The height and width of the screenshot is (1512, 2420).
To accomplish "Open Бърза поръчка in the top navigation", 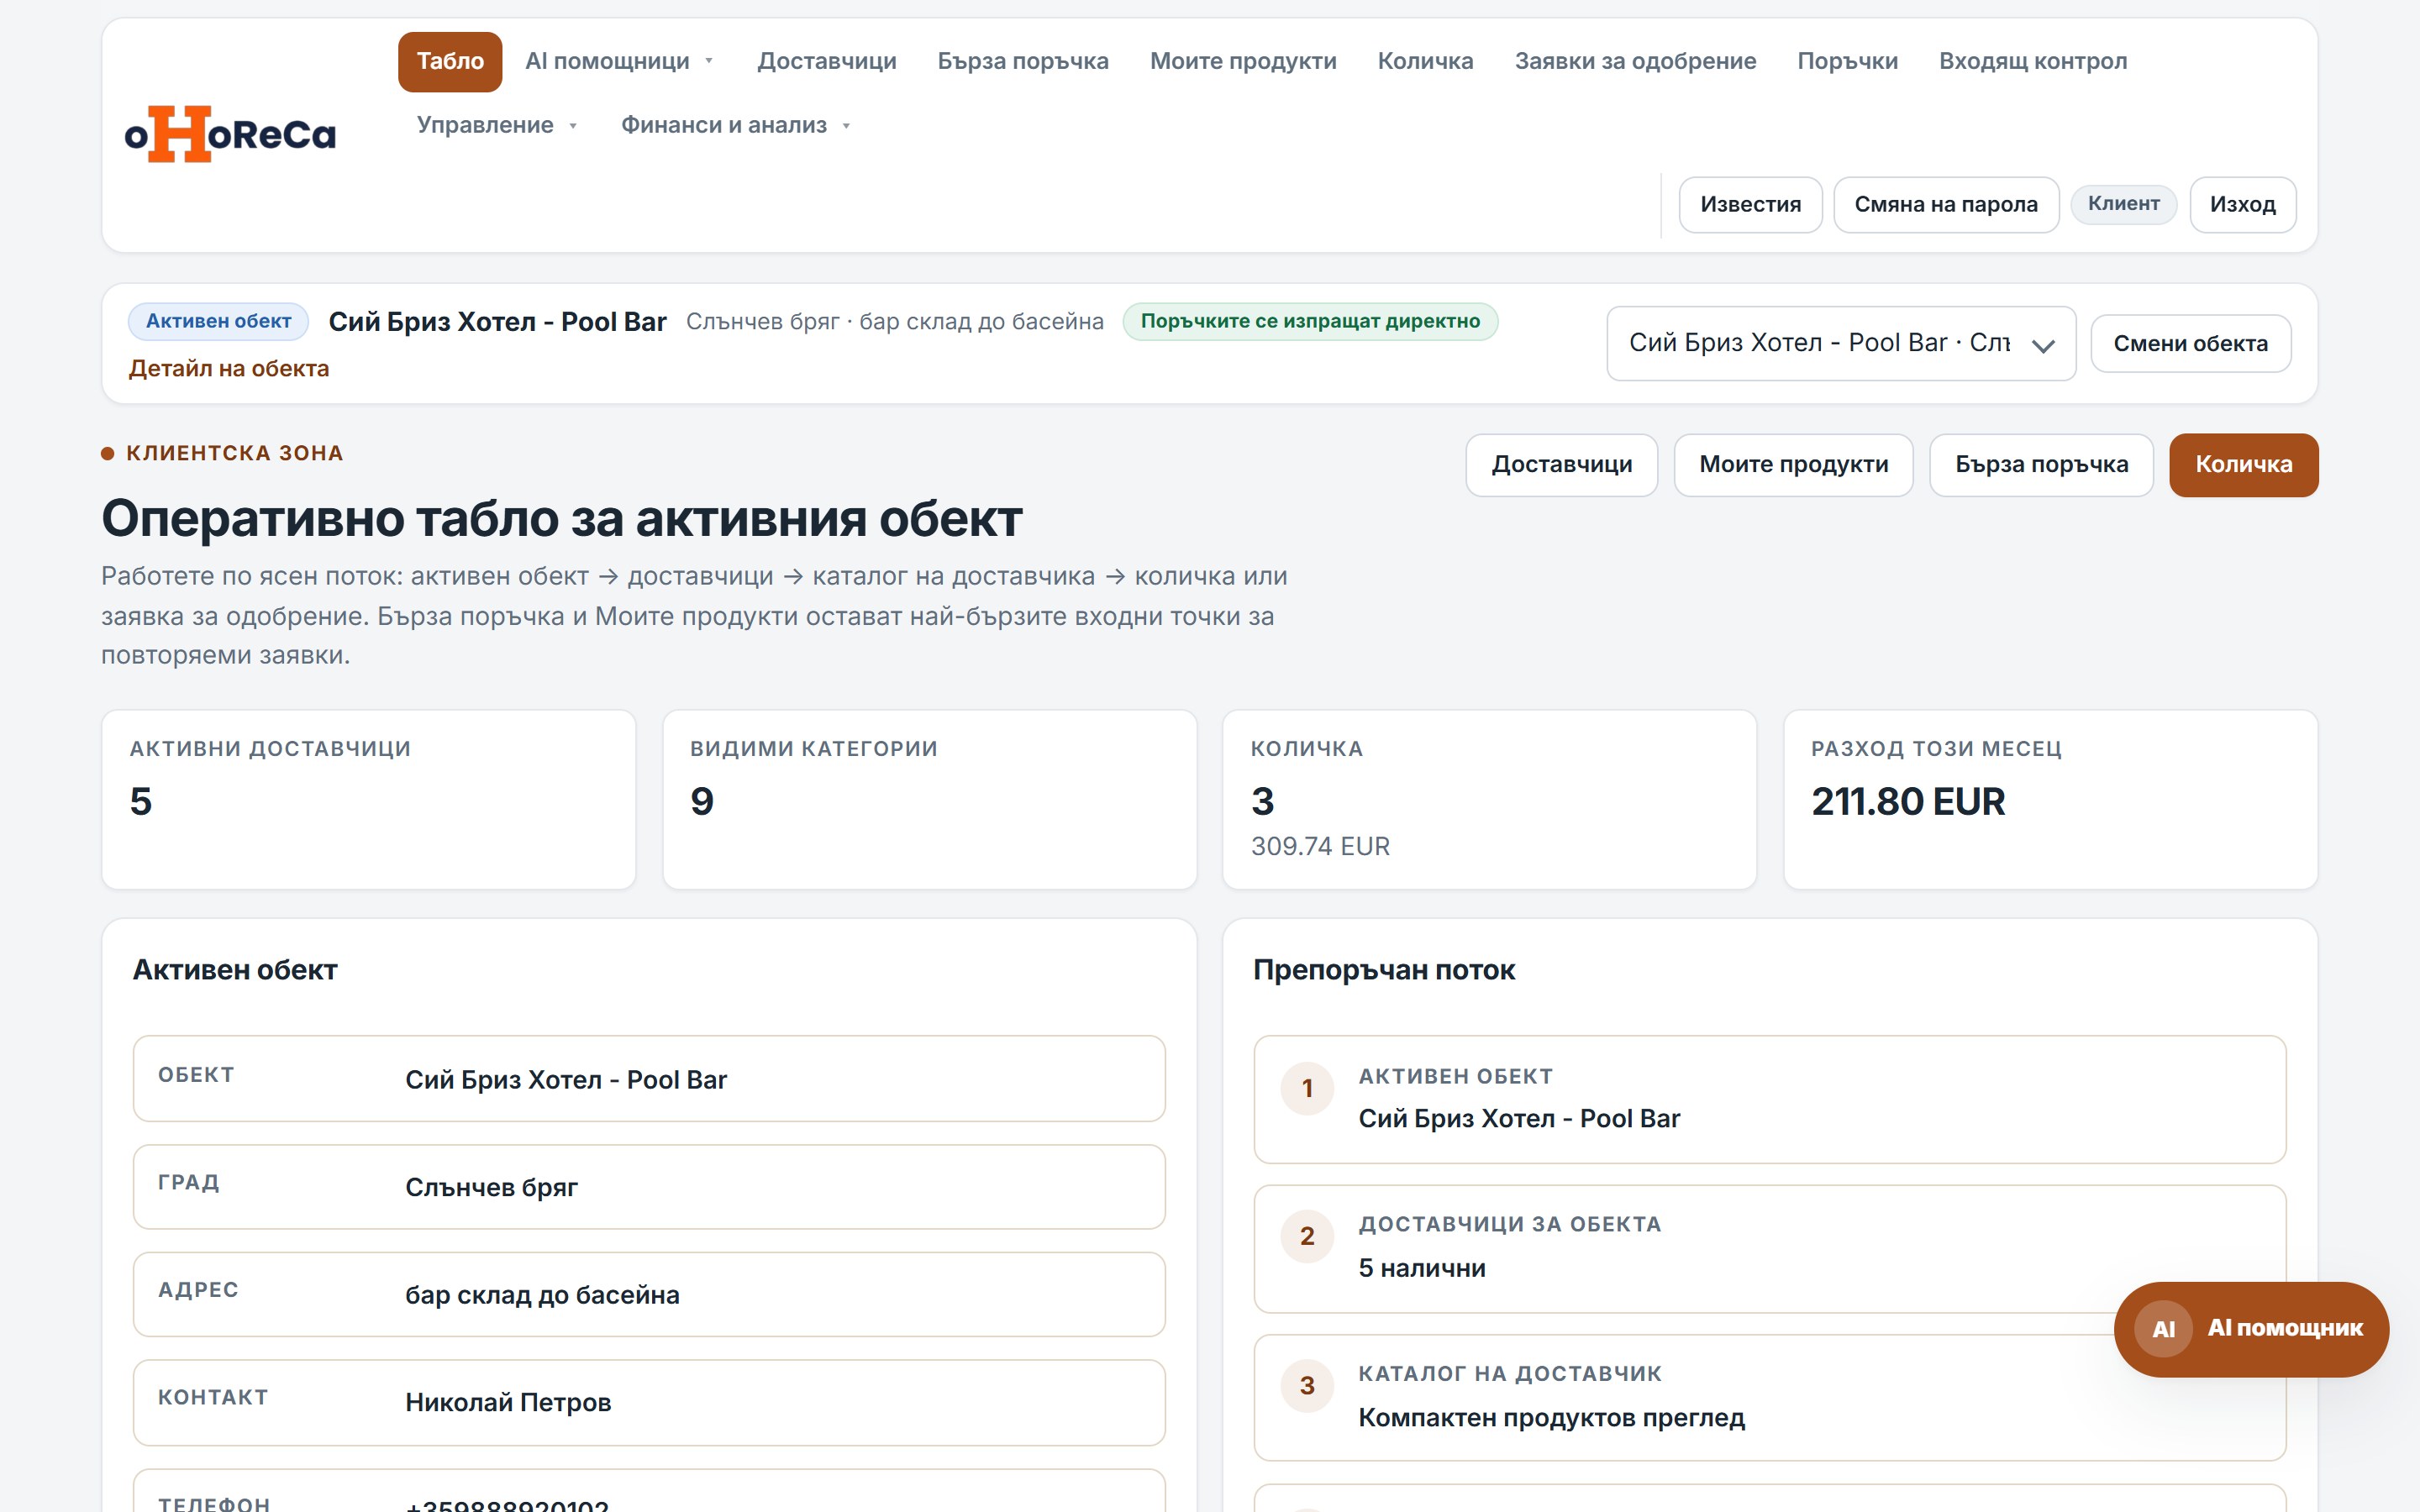I will click(1023, 61).
